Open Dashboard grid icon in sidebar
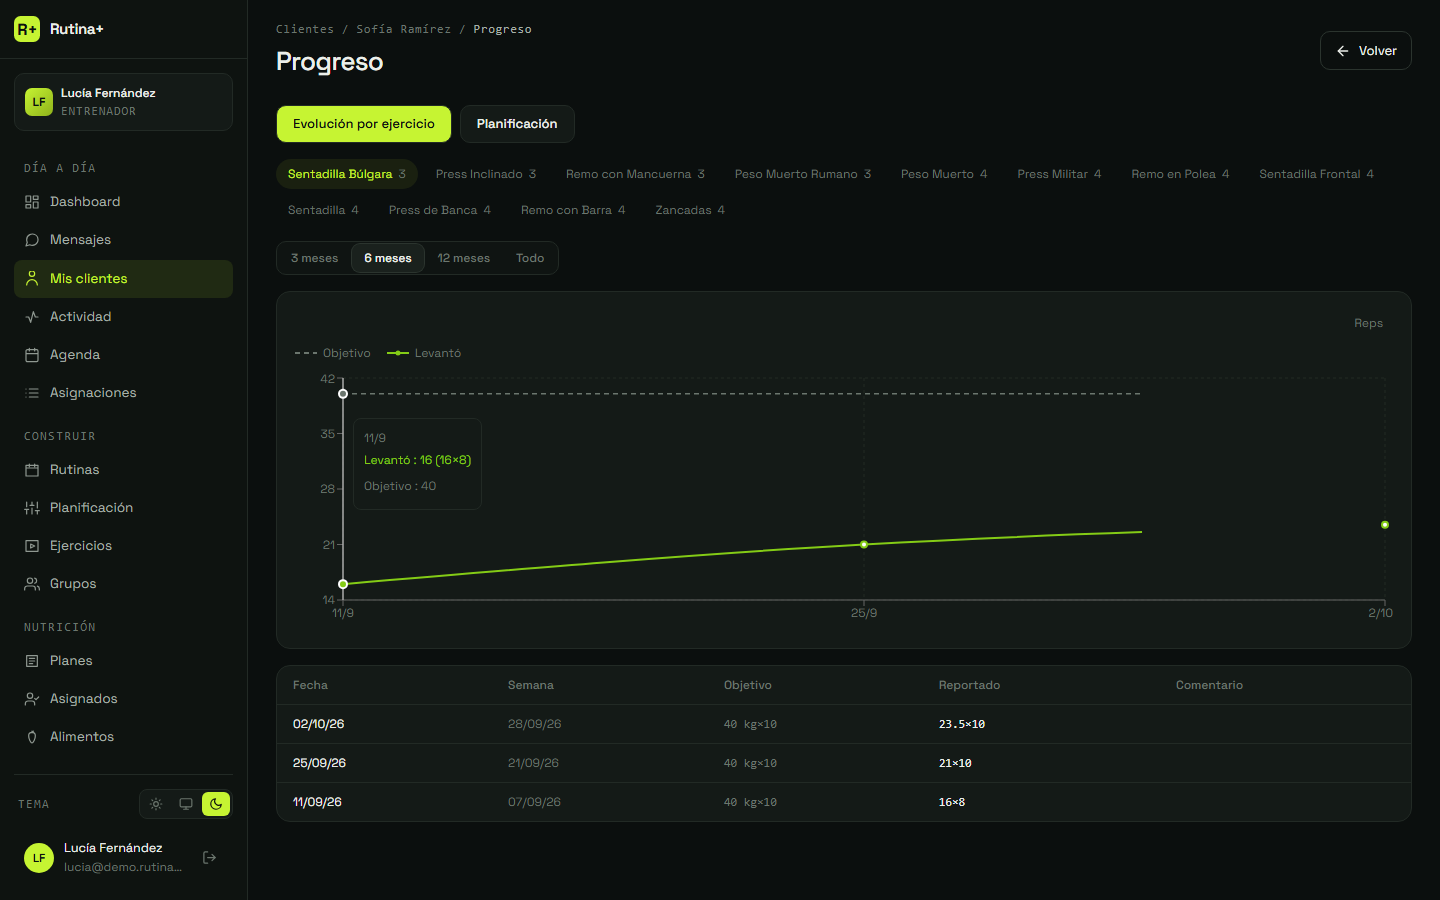Screen dimensions: 1440x900 (32, 202)
